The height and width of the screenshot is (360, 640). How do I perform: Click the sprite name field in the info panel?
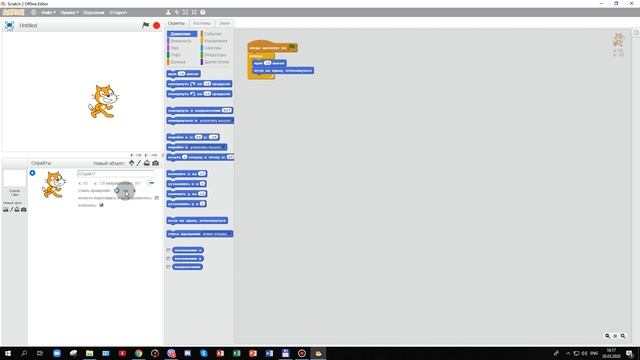[116, 173]
